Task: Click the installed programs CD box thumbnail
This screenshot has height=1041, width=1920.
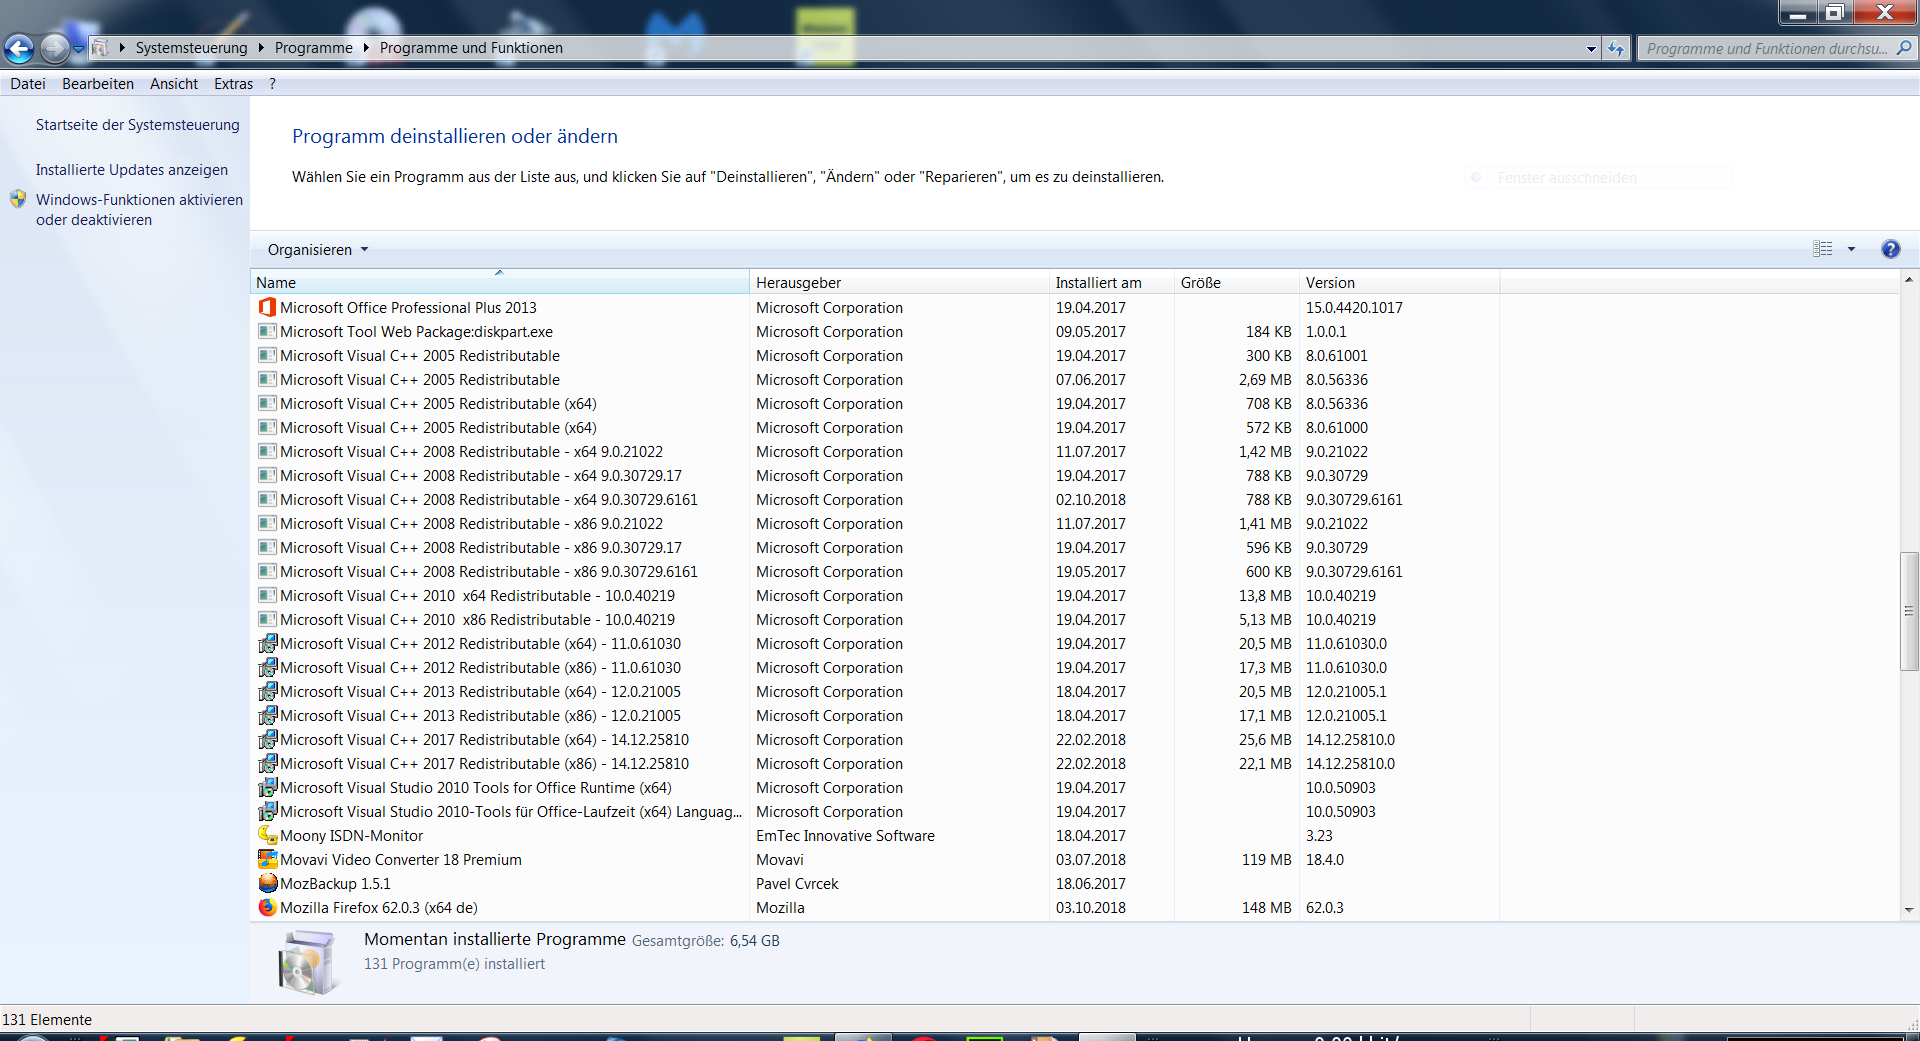Action: pos(307,962)
